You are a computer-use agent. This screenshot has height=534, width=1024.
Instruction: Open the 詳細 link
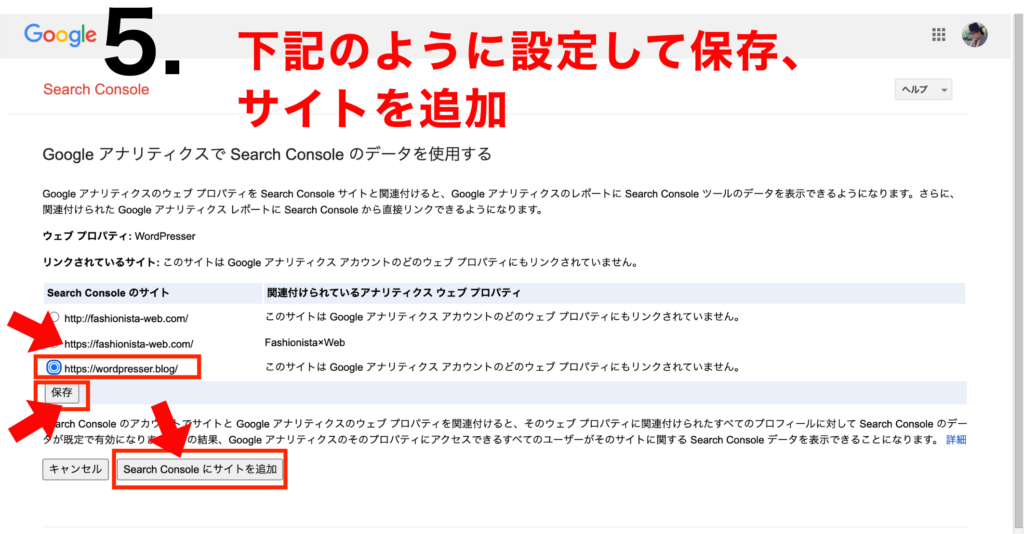[x=955, y=440]
